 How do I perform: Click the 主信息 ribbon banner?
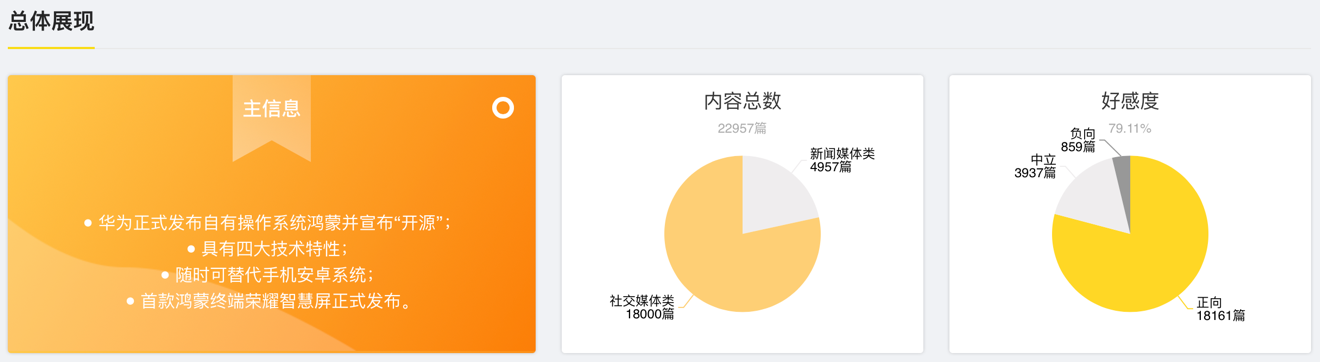[272, 117]
